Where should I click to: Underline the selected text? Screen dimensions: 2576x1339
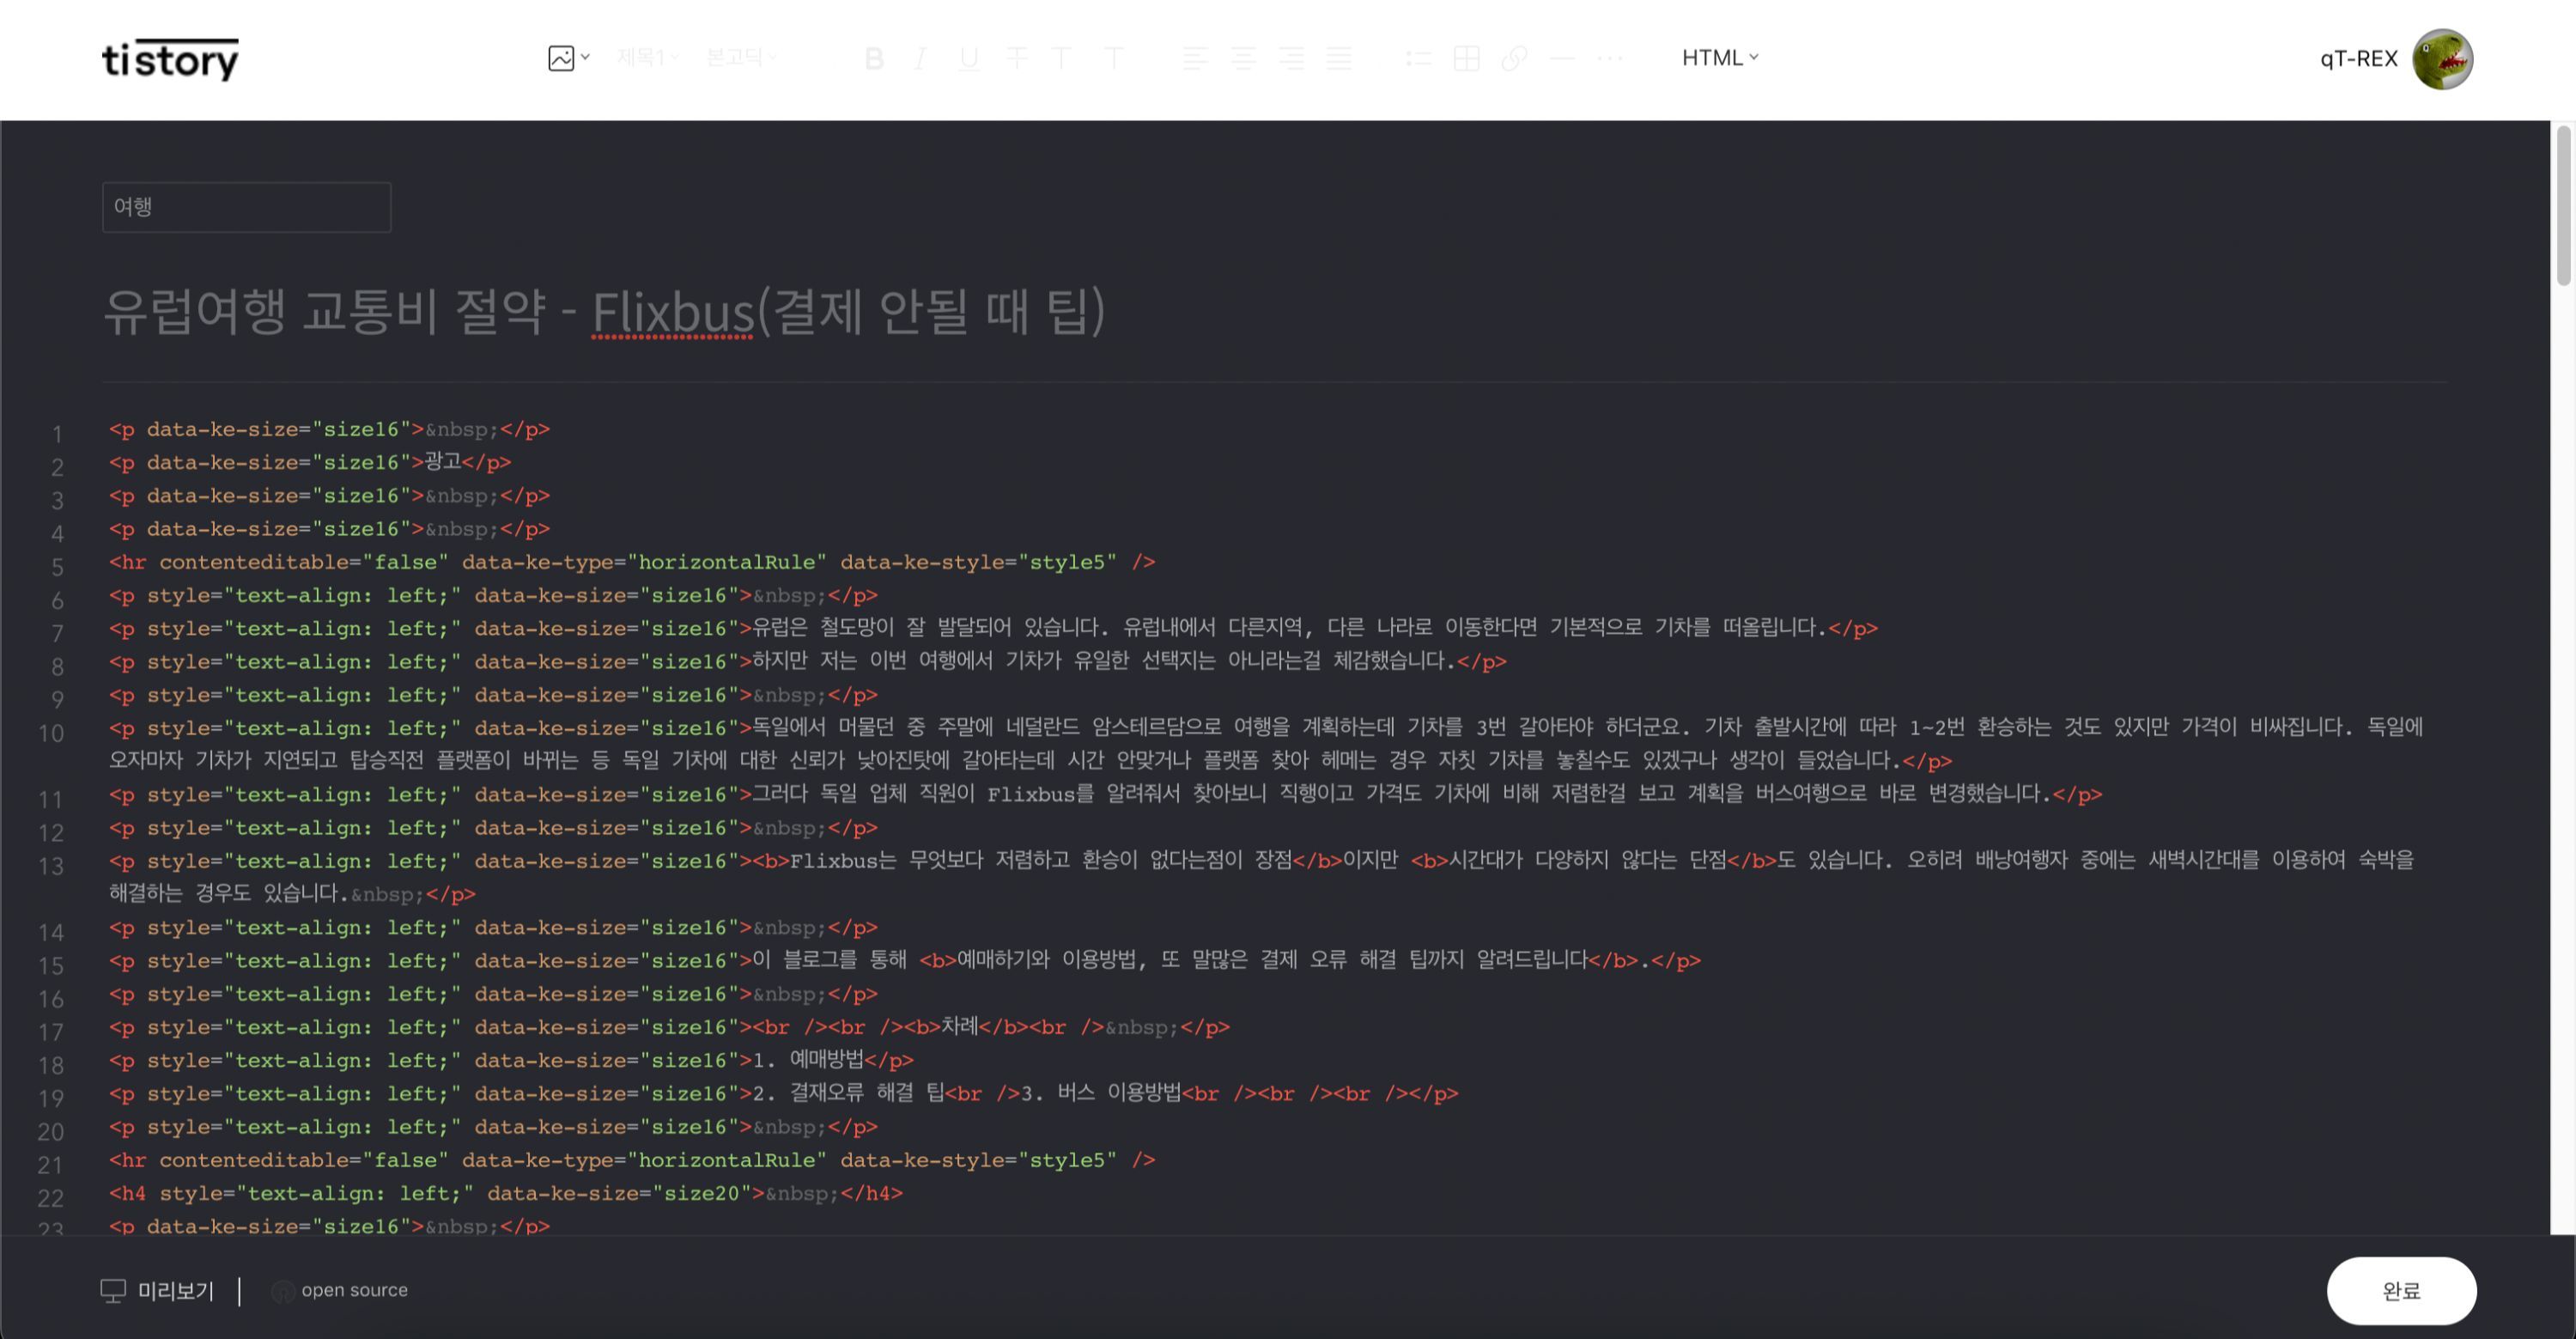point(966,58)
